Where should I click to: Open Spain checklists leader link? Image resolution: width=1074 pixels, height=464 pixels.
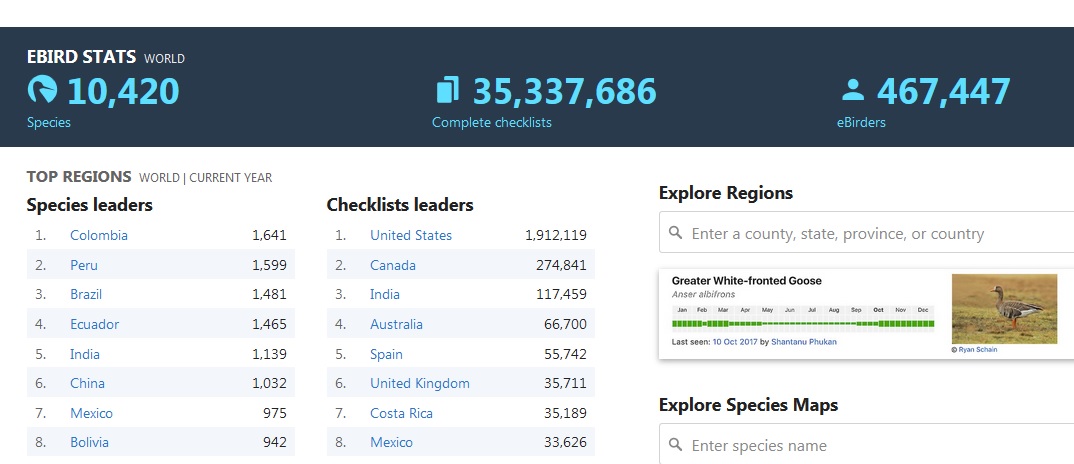pyautogui.click(x=386, y=354)
